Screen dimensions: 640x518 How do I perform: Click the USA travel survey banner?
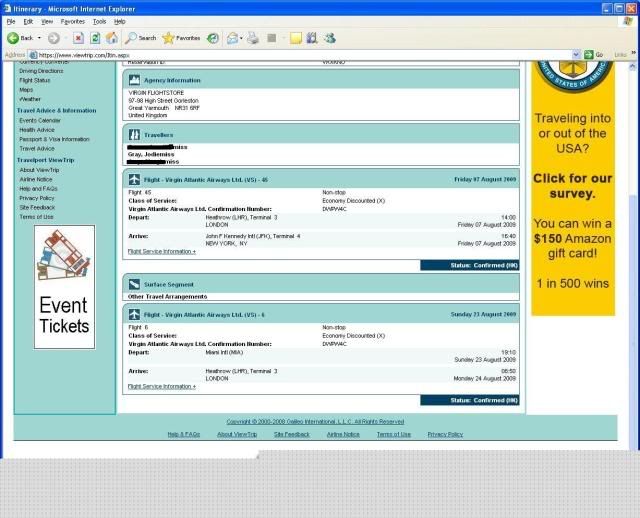tap(573, 188)
